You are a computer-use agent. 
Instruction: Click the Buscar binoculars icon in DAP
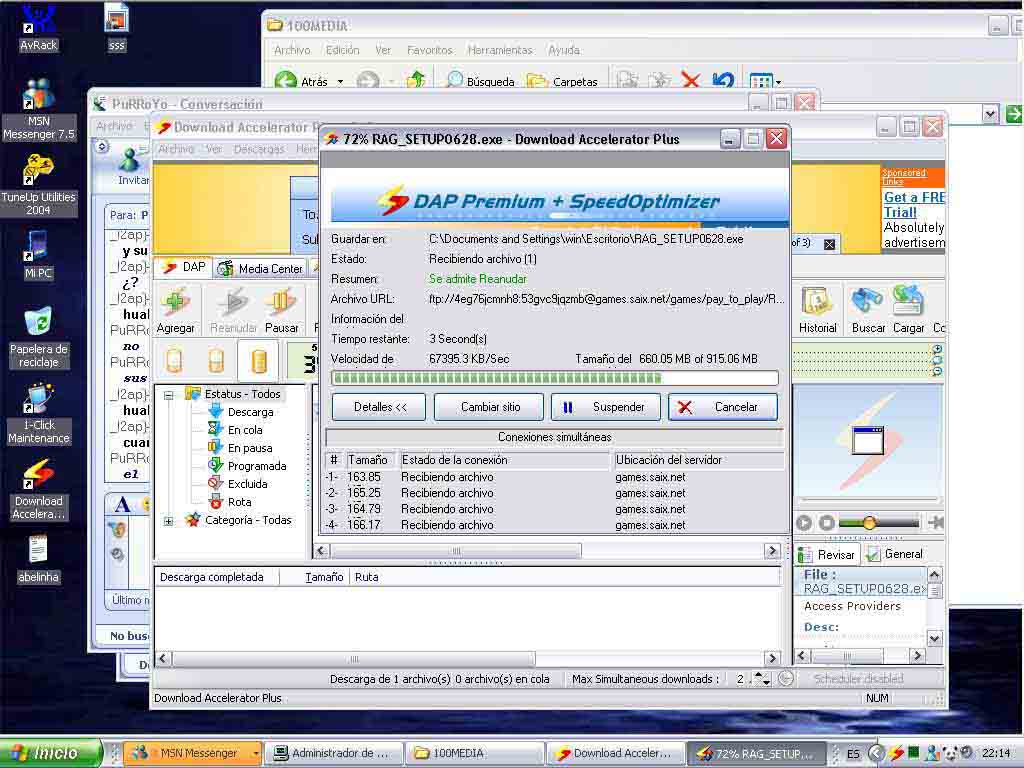(868, 310)
